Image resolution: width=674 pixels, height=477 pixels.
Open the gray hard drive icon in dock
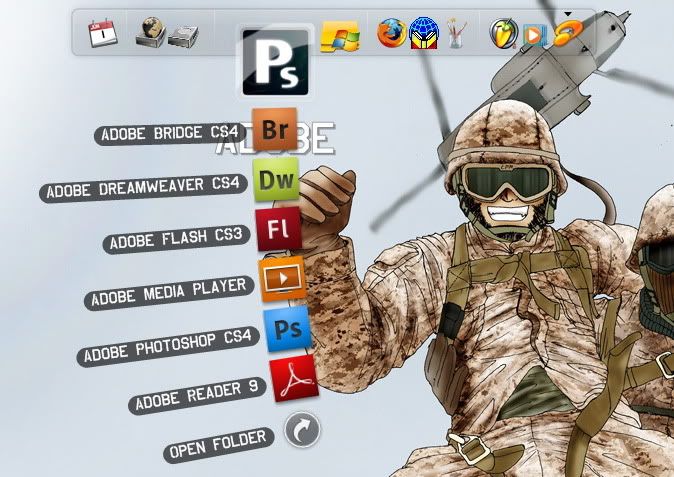point(183,37)
